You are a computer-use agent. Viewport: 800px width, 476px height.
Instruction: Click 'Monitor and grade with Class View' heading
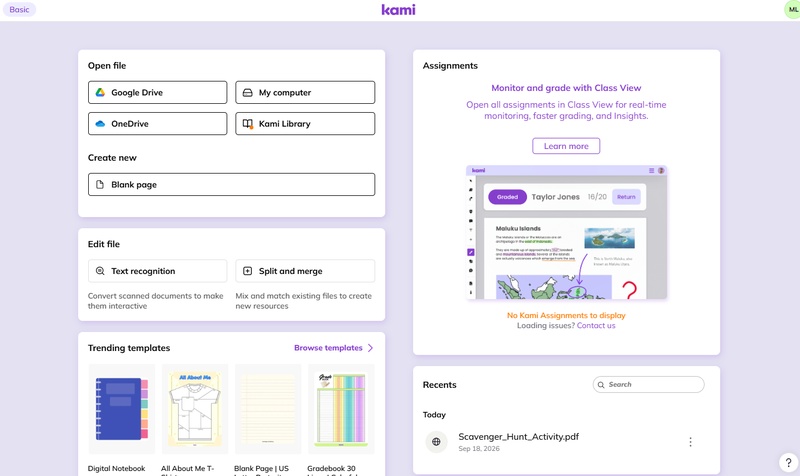(x=566, y=88)
